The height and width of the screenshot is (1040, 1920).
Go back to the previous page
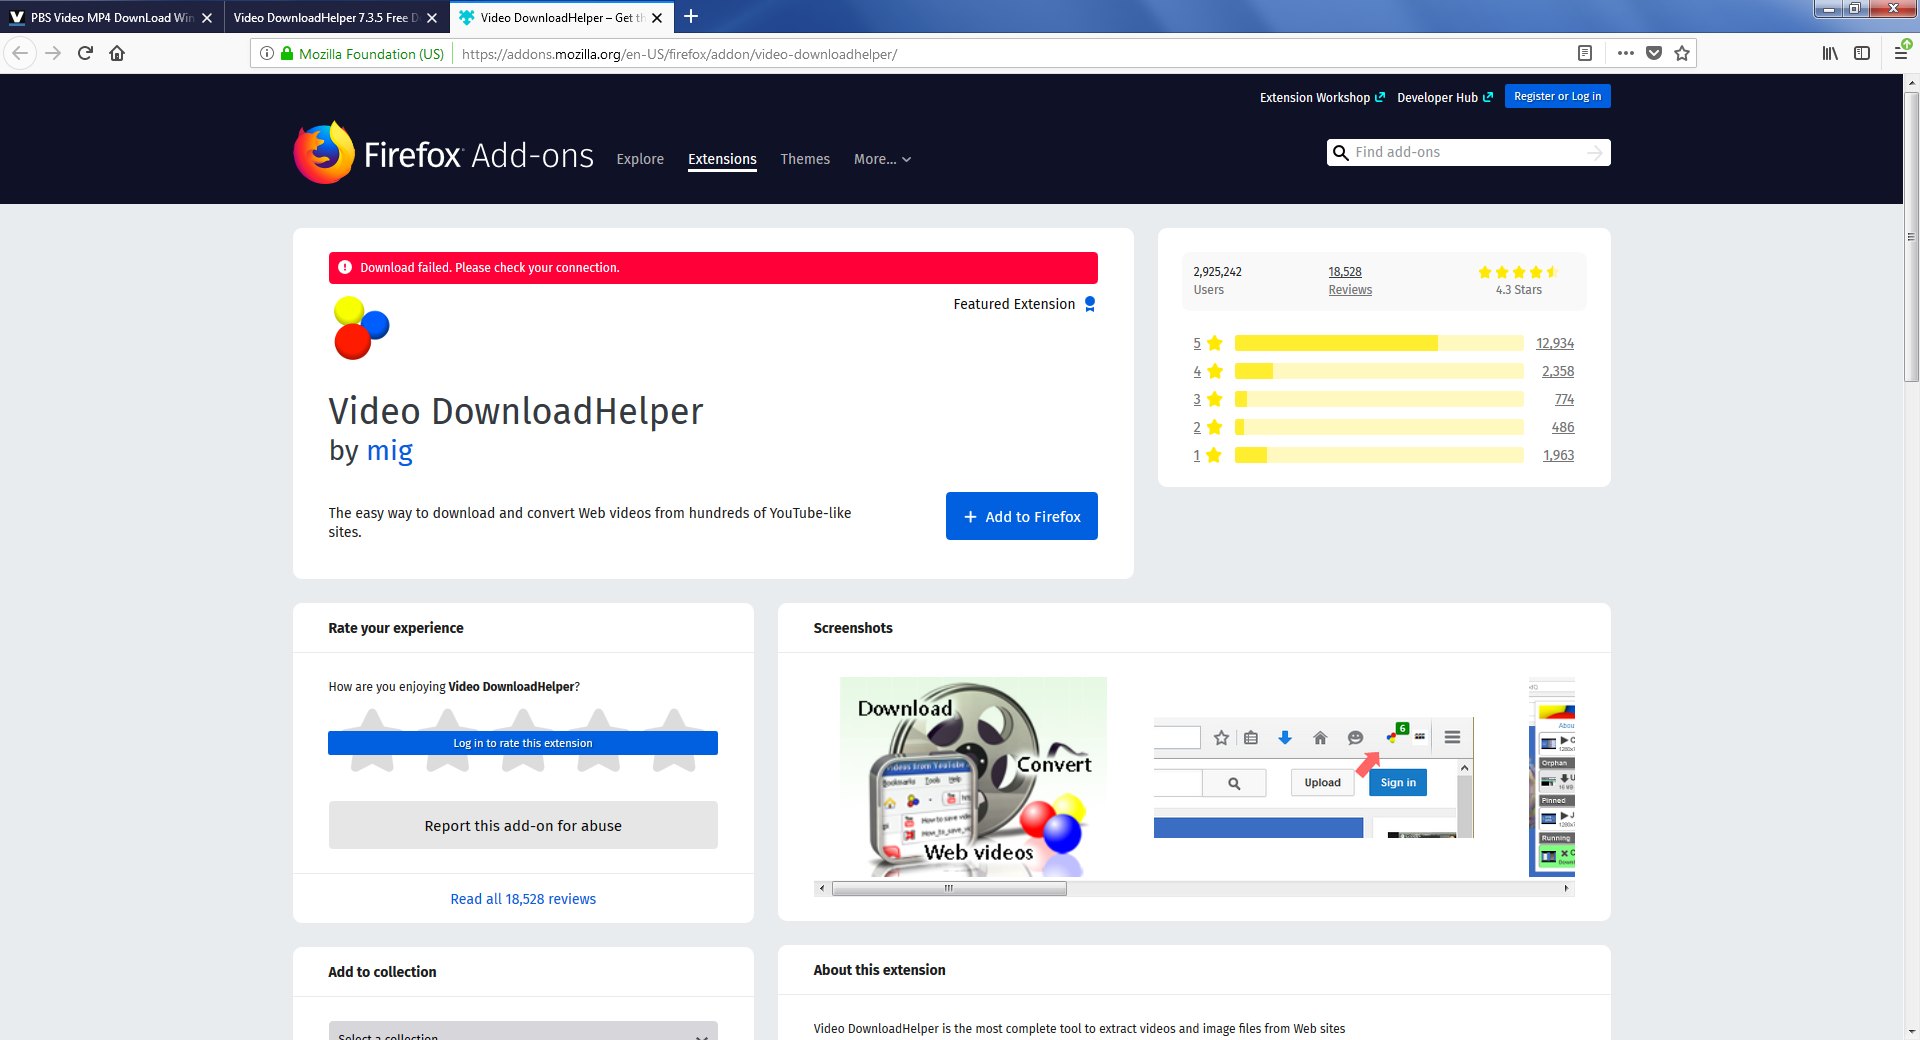click(x=20, y=53)
